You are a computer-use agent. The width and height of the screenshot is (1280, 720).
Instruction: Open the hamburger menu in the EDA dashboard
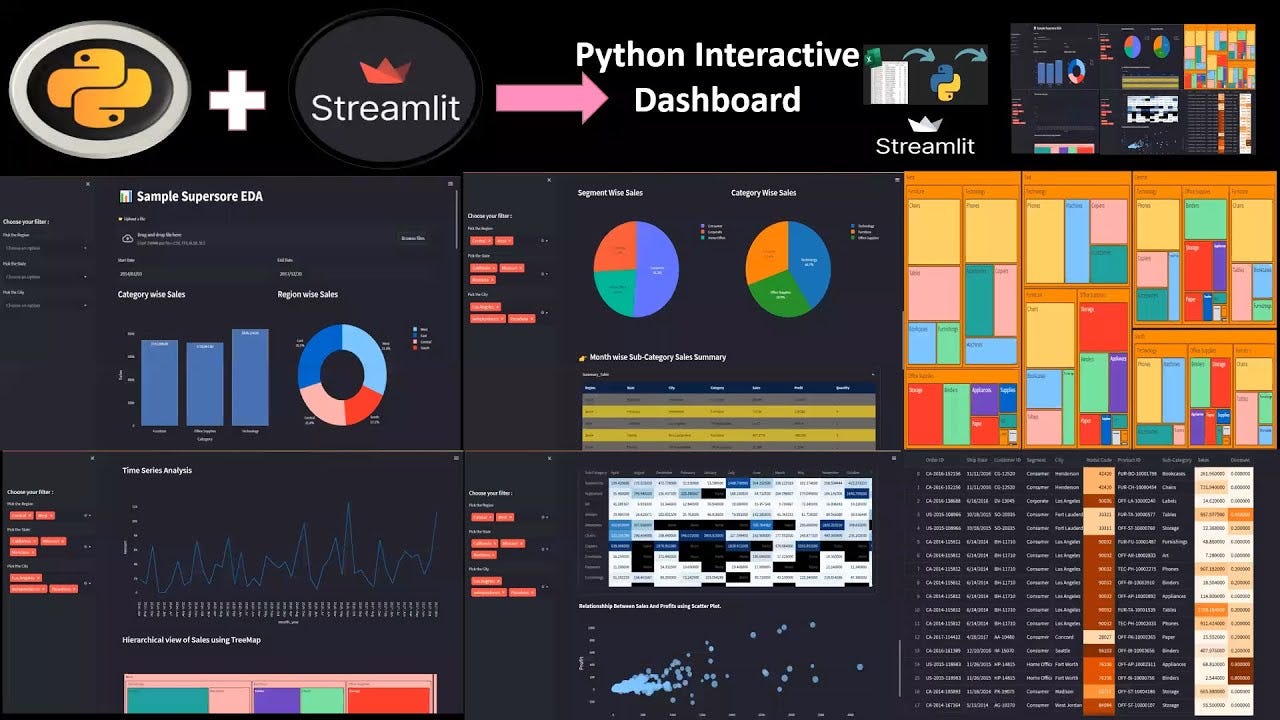click(449, 183)
